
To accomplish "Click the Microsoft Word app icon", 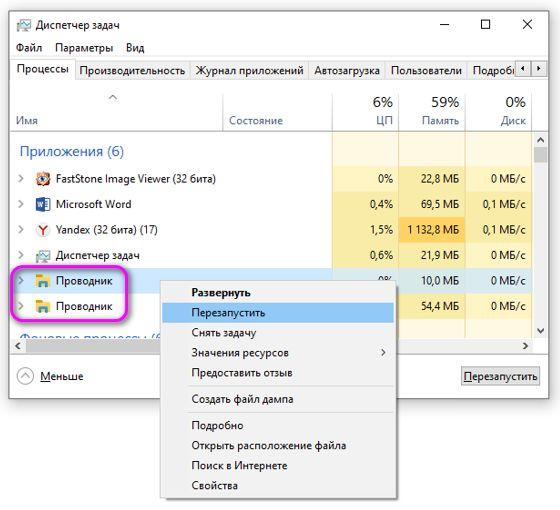I will pyautogui.click(x=43, y=204).
